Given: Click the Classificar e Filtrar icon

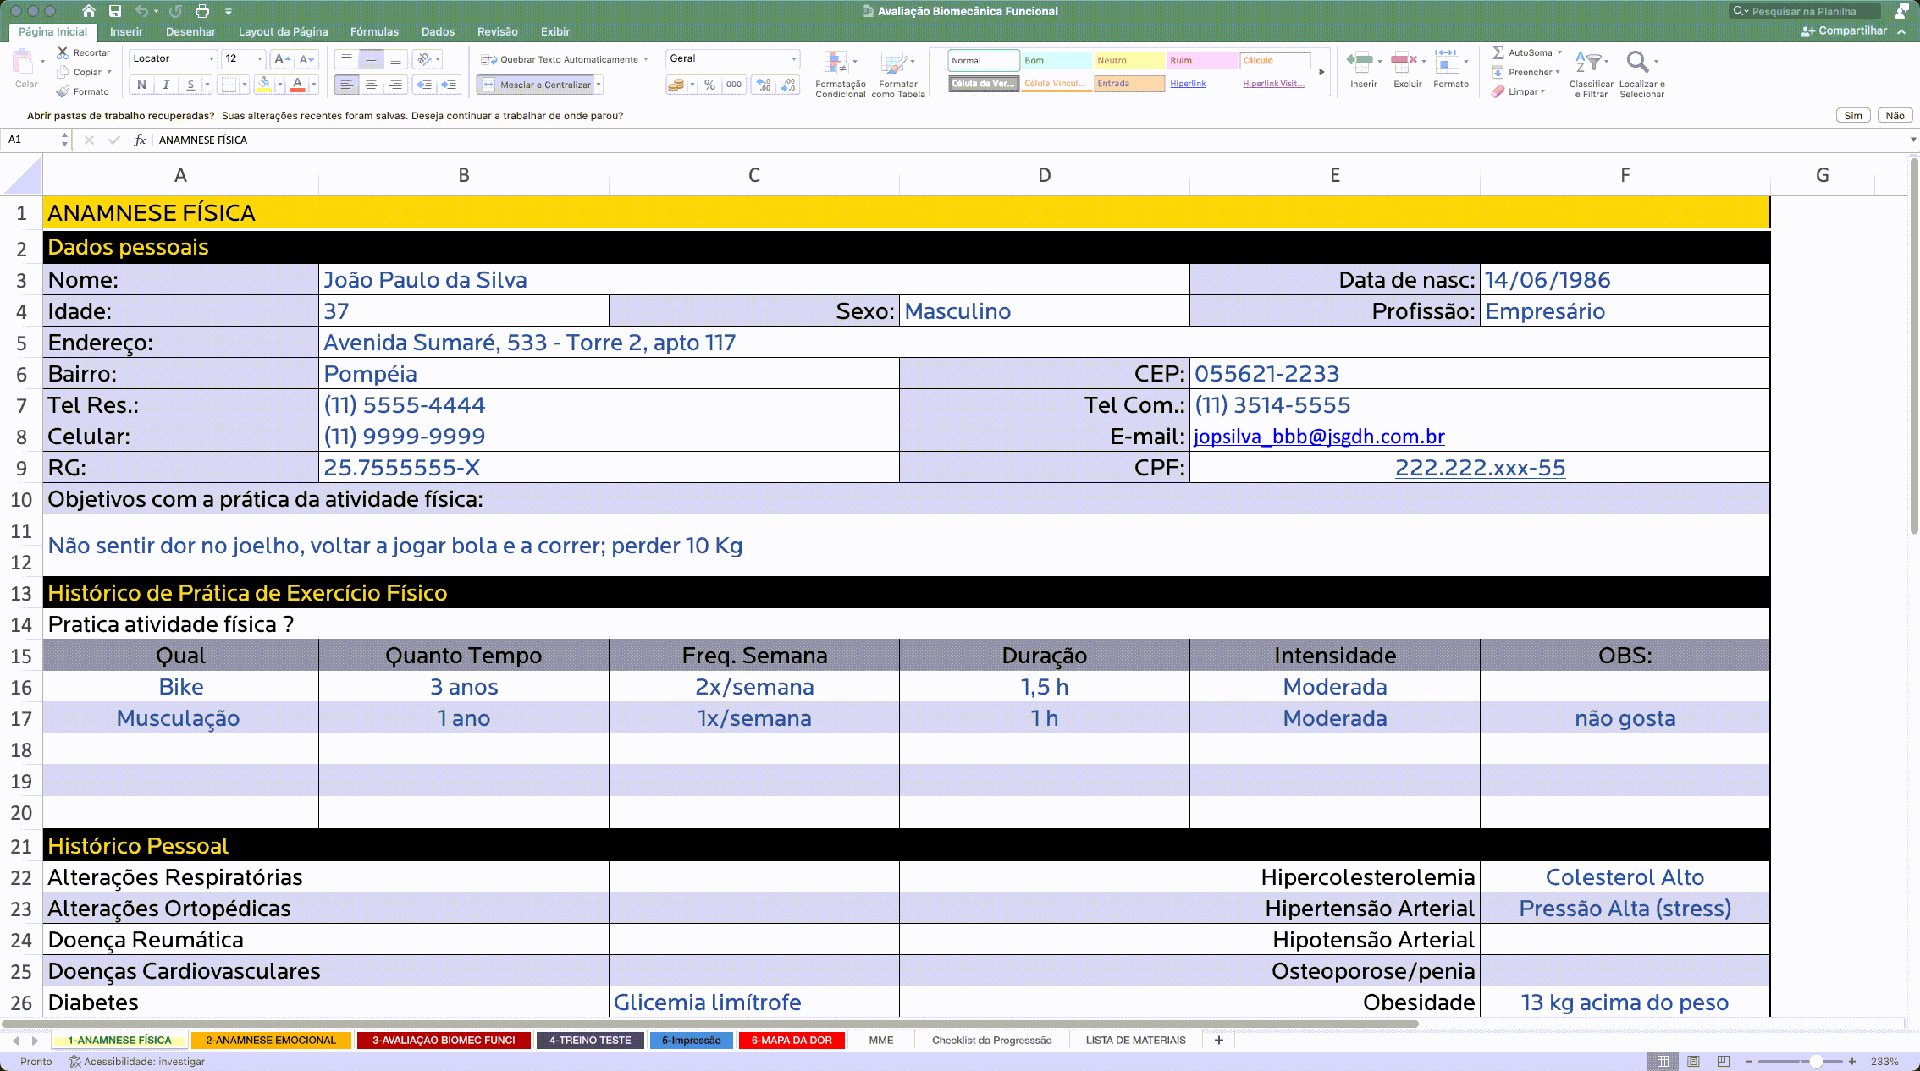Looking at the screenshot, I should point(1588,64).
